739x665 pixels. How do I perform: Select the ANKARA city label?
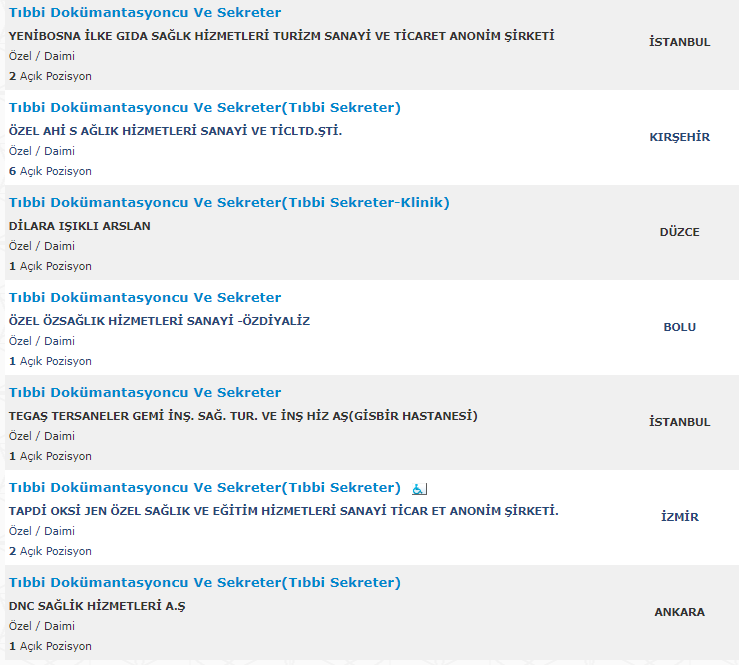tap(679, 612)
